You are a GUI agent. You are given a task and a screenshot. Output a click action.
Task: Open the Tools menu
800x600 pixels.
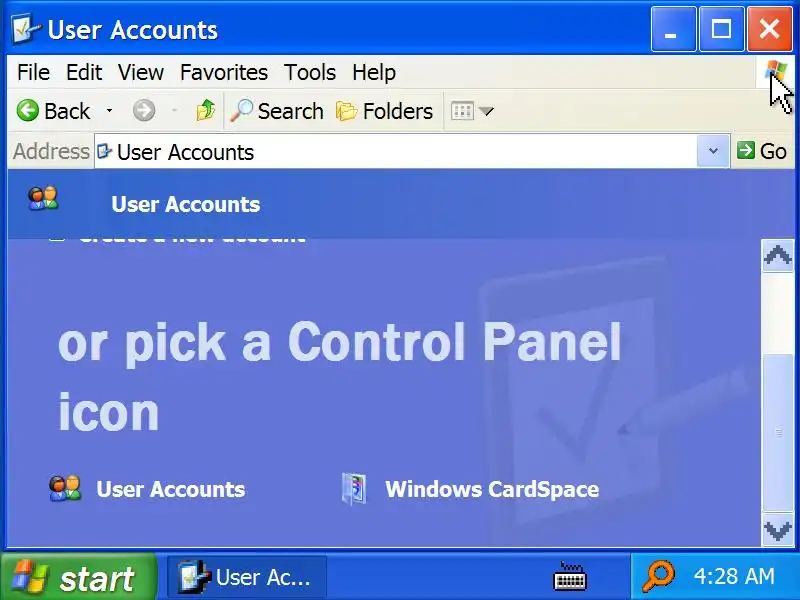pos(310,72)
